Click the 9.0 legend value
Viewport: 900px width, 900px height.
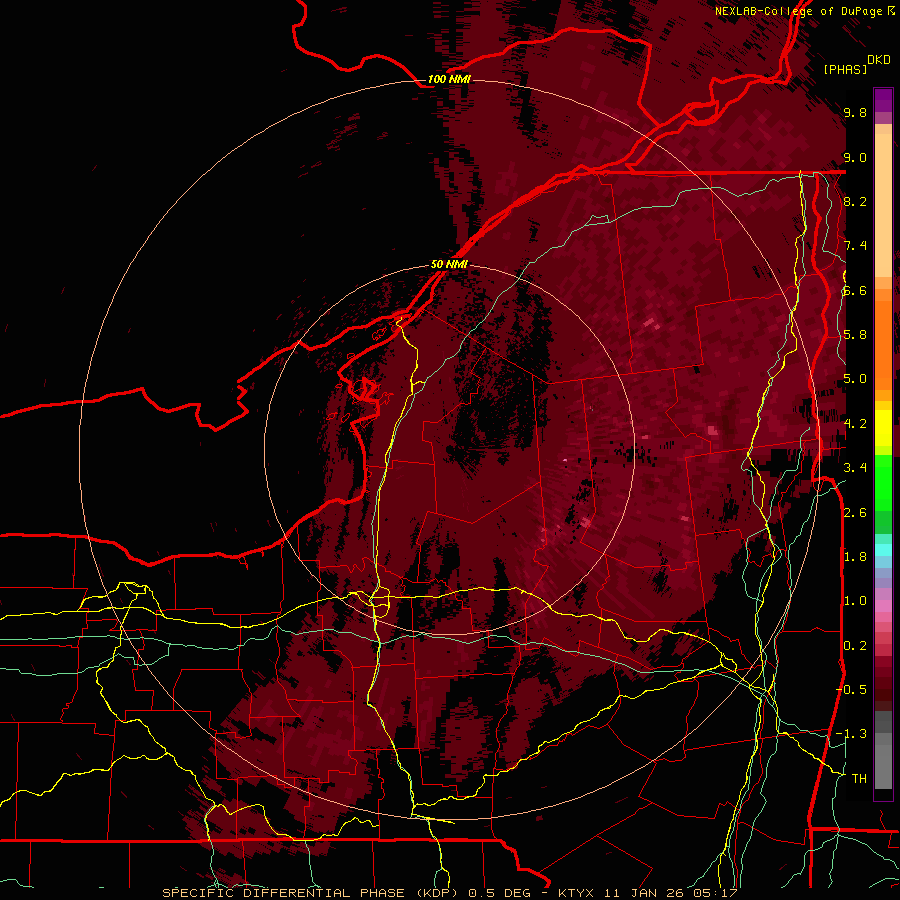855,158
